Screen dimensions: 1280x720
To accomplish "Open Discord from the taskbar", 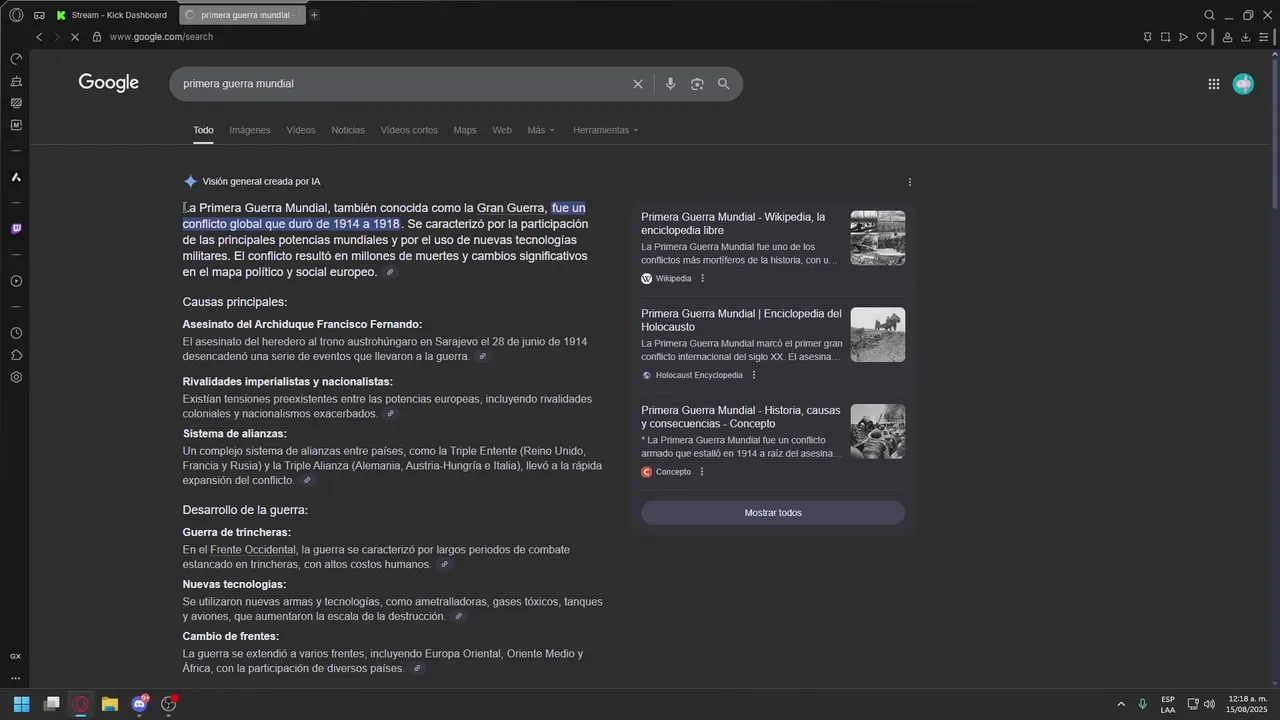I will click(x=139, y=704).
